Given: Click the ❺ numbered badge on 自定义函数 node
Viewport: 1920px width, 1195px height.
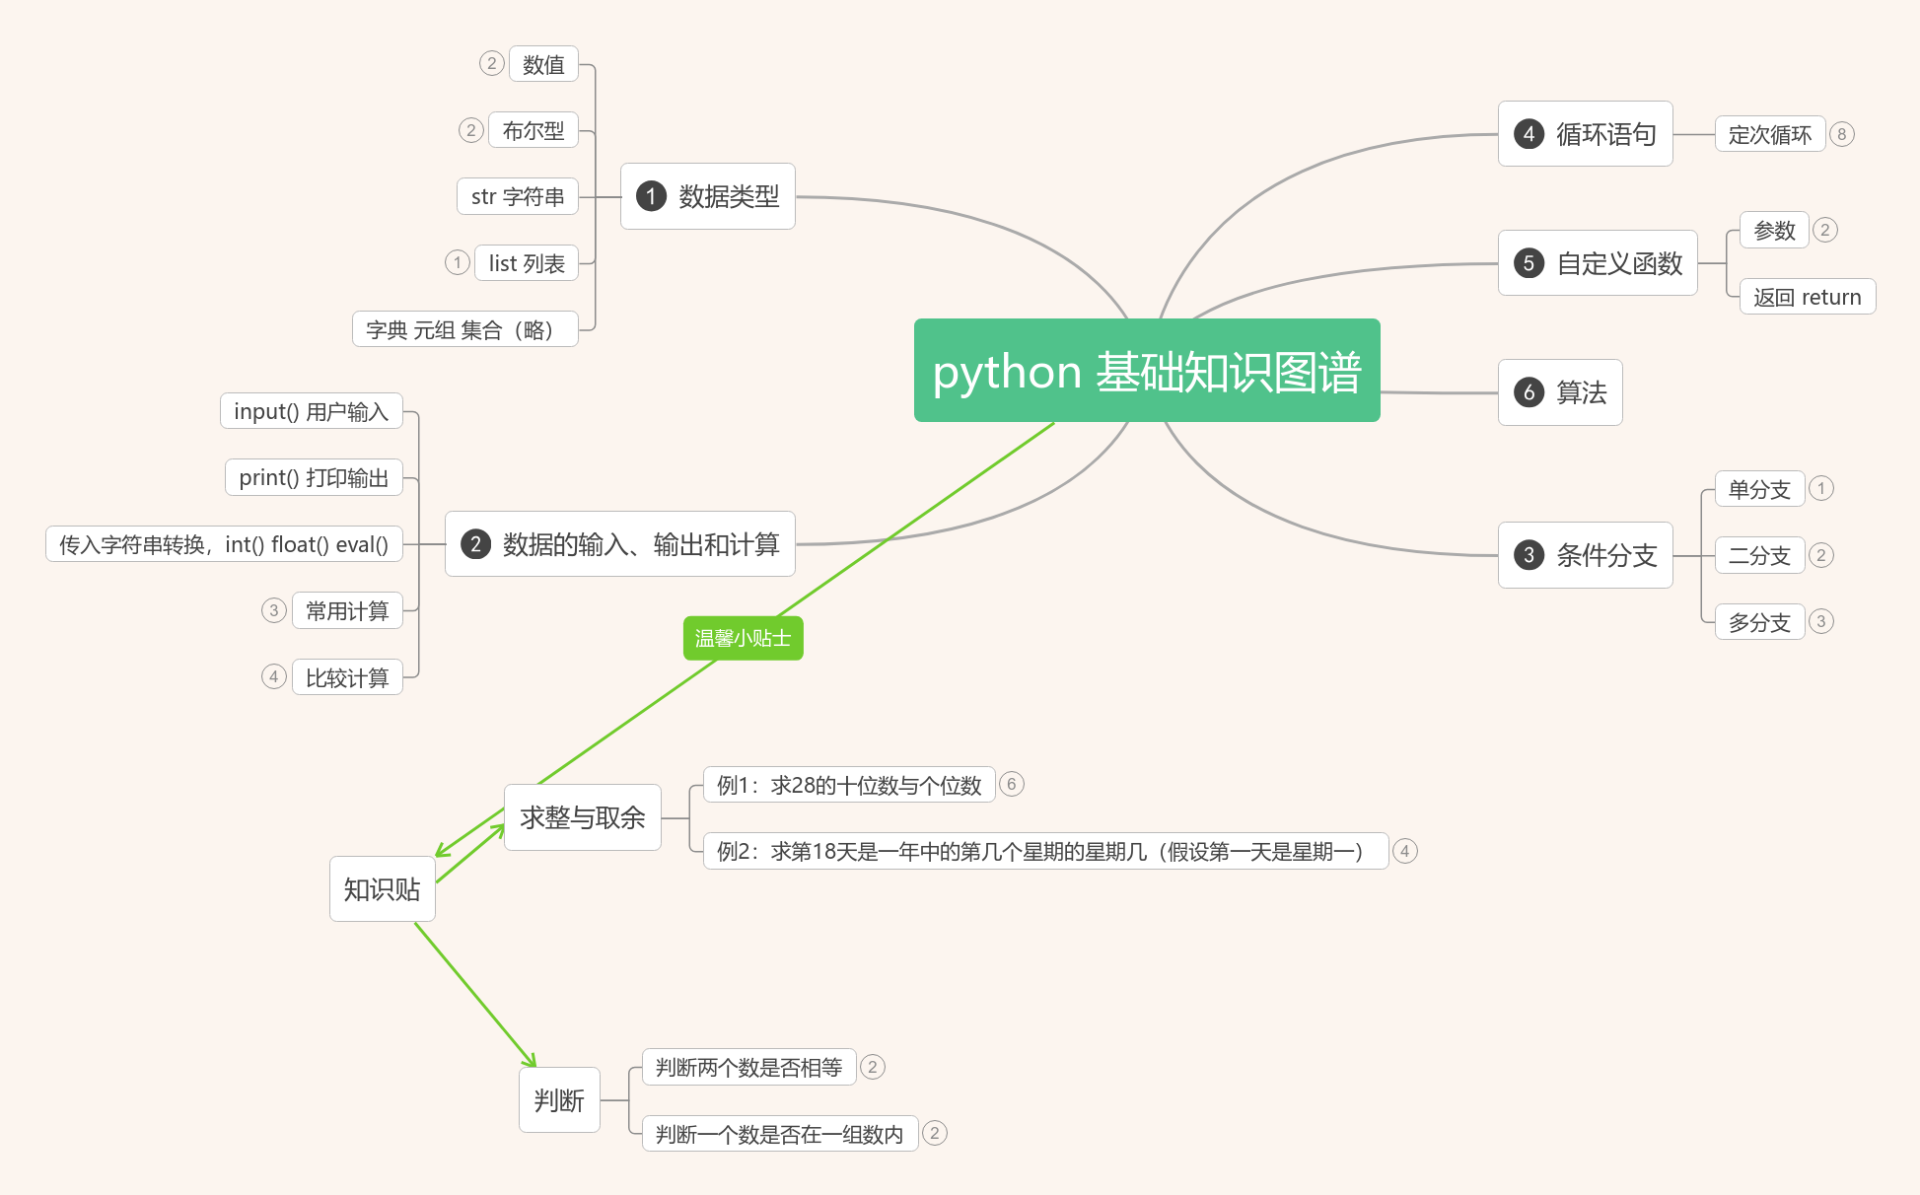Looking at the screenshot, I should click(1529, 263).
